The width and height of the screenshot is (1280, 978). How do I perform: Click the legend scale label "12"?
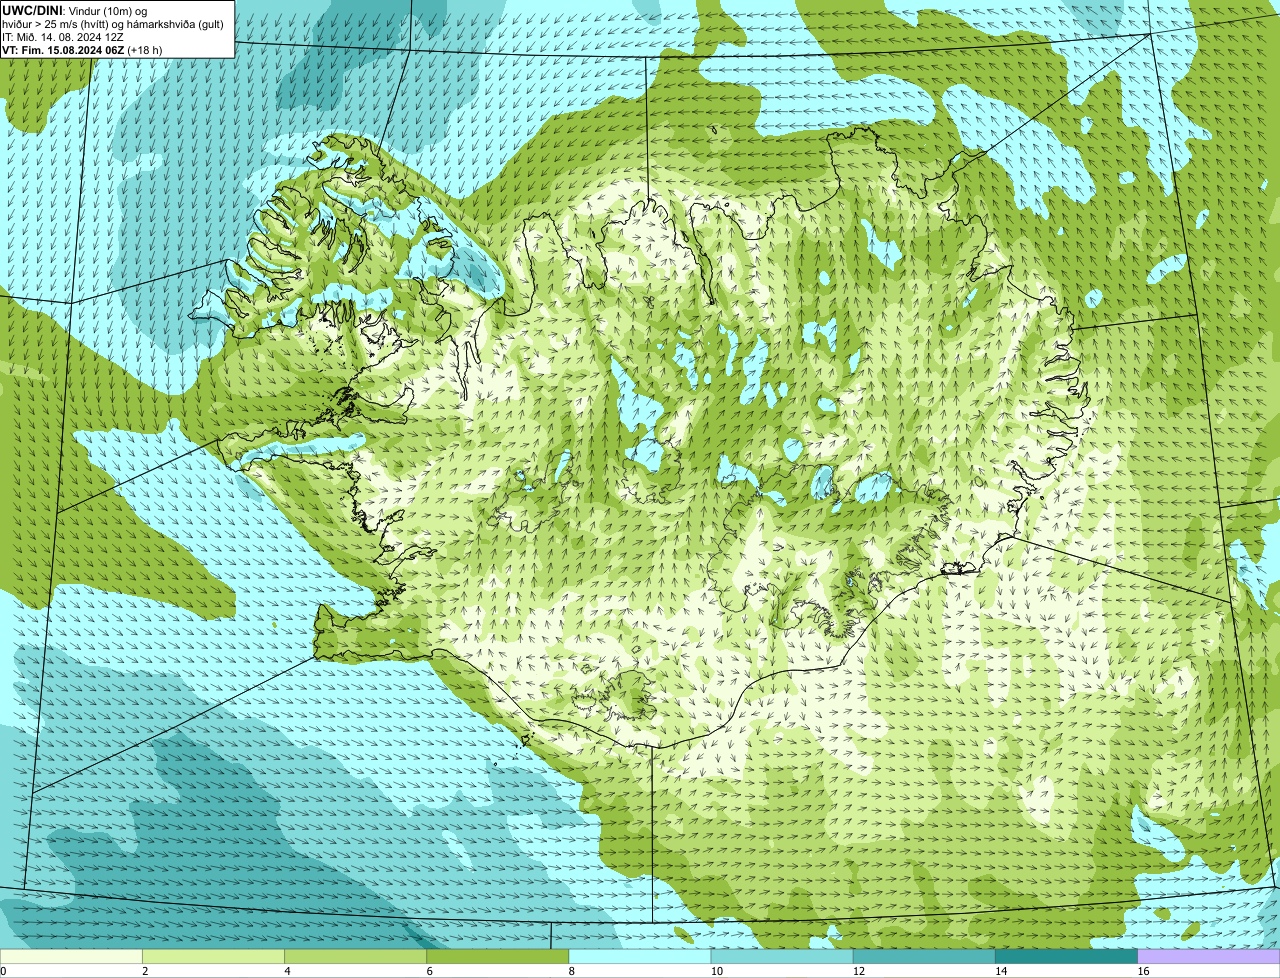point(858,971)
